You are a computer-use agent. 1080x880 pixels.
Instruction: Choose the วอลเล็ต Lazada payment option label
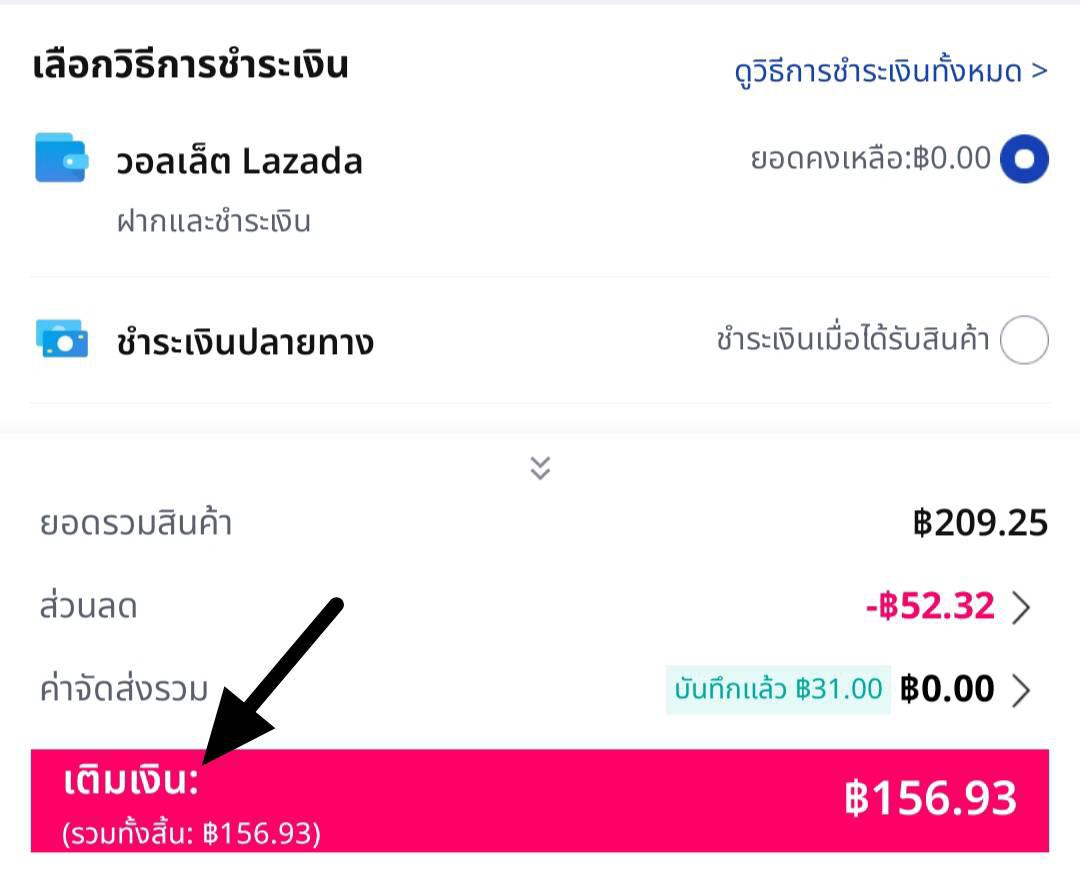point(239,161)
